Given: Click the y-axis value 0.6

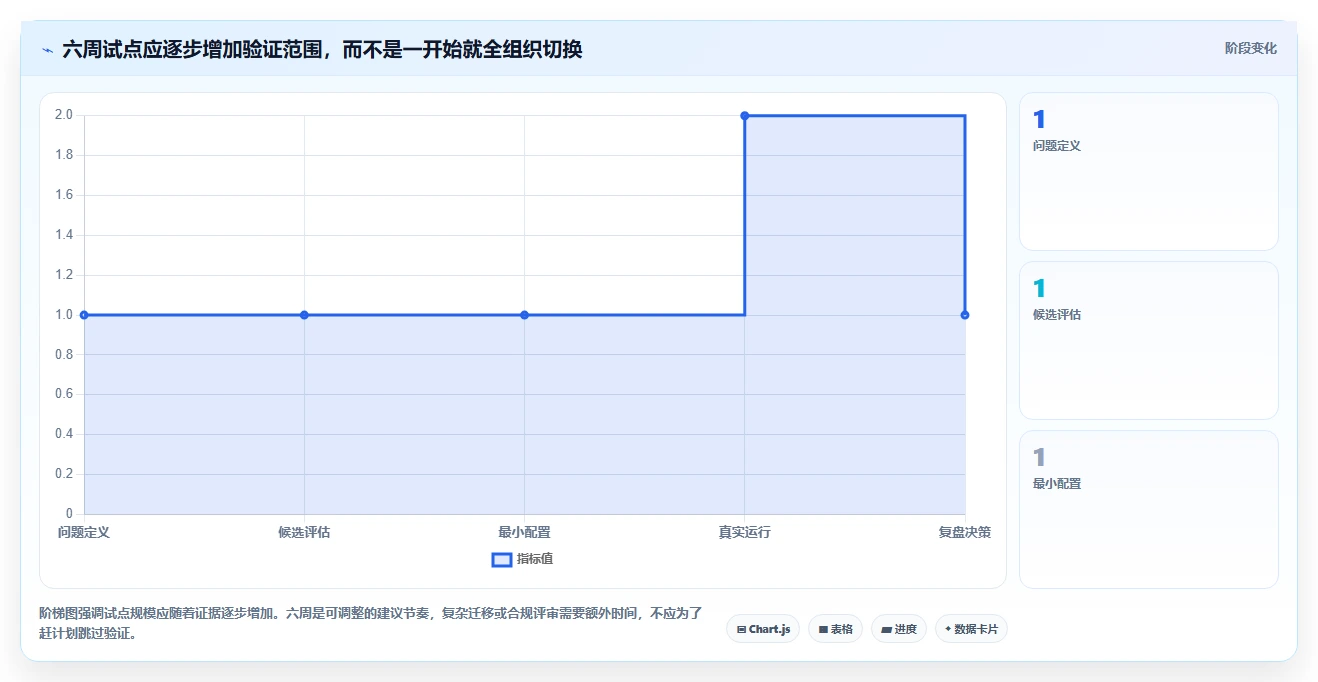Looking at the screenshot, I should point(64,394).
